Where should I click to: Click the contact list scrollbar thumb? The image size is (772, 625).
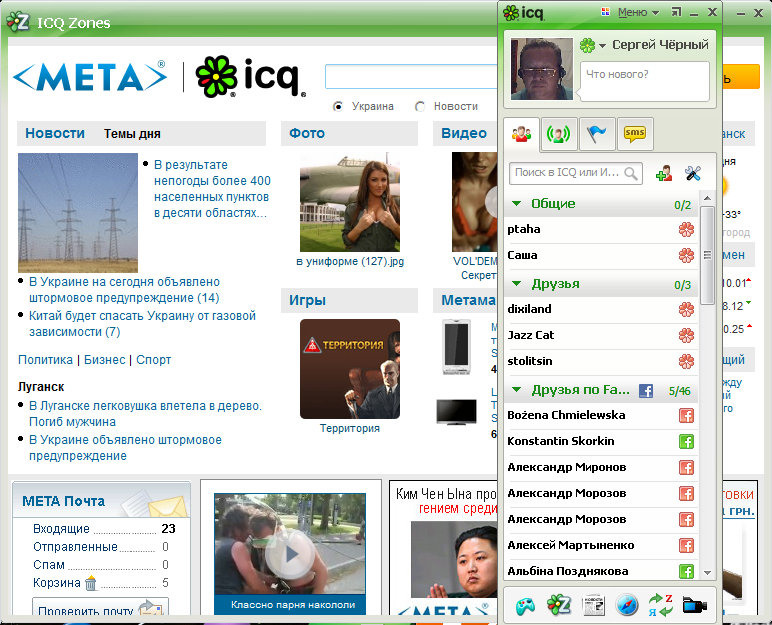(708, 255)
